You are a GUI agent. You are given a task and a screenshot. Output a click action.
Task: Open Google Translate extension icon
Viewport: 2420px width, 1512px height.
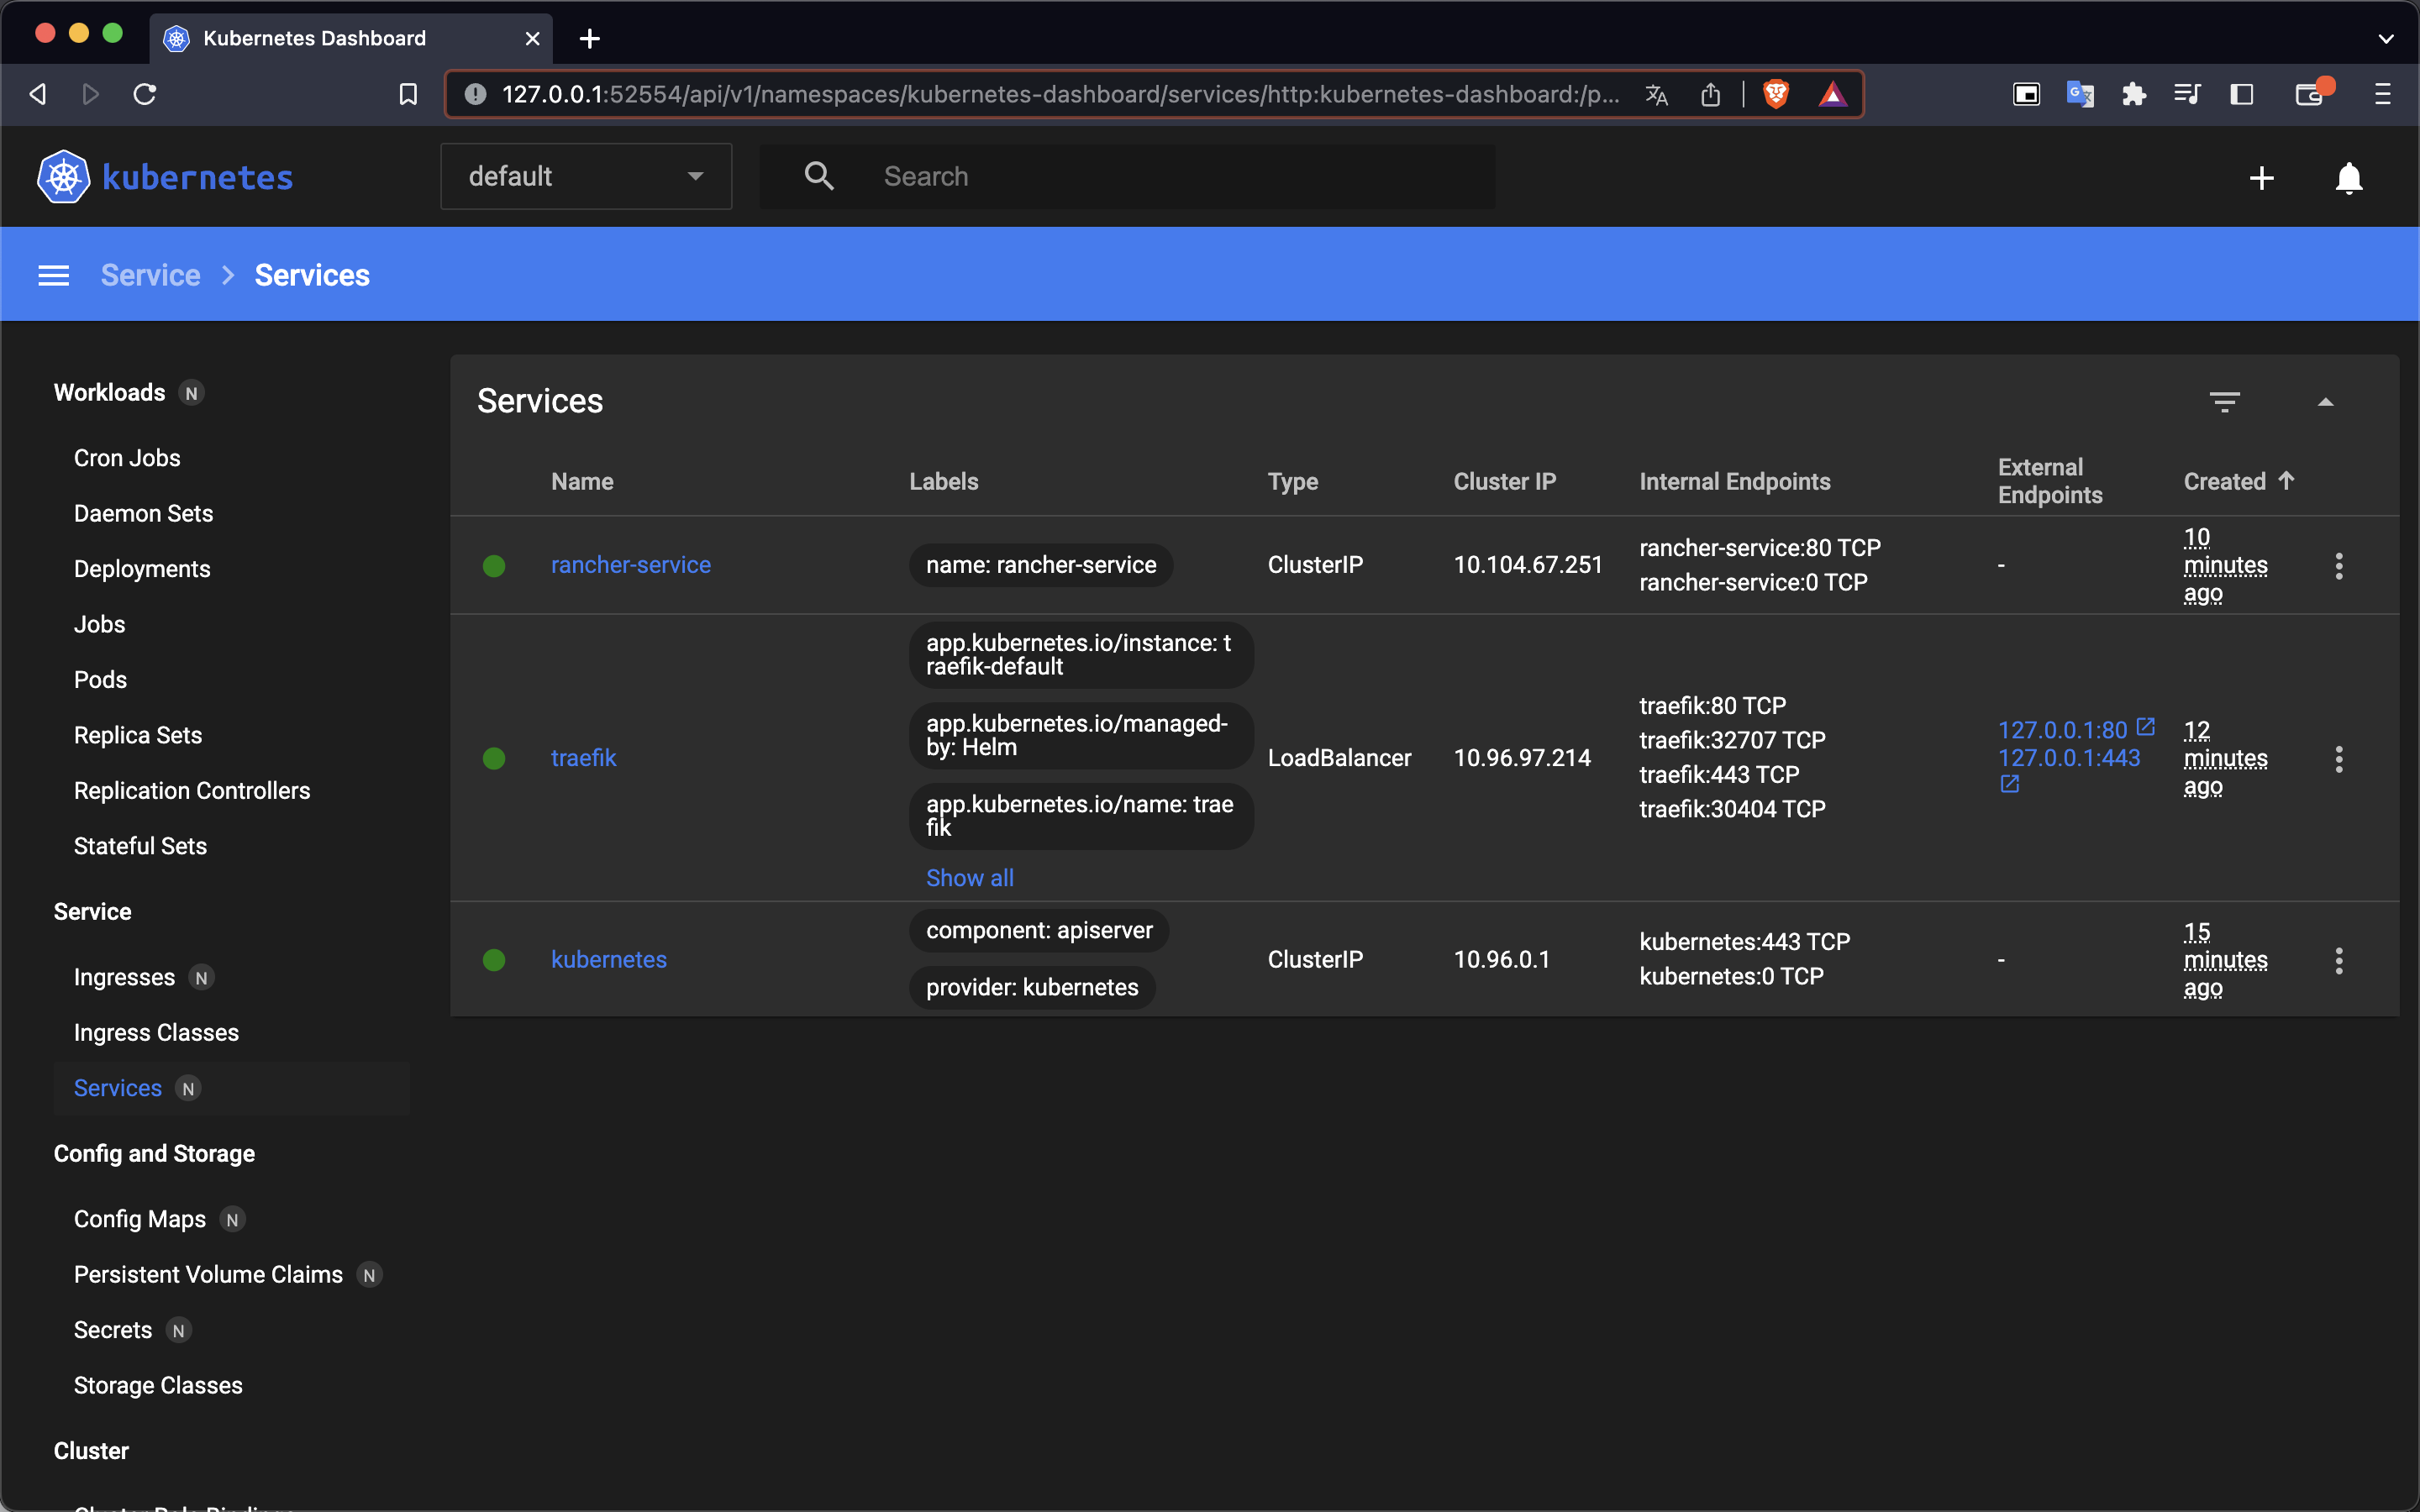pyautogui.click(x=2080, y=94)
